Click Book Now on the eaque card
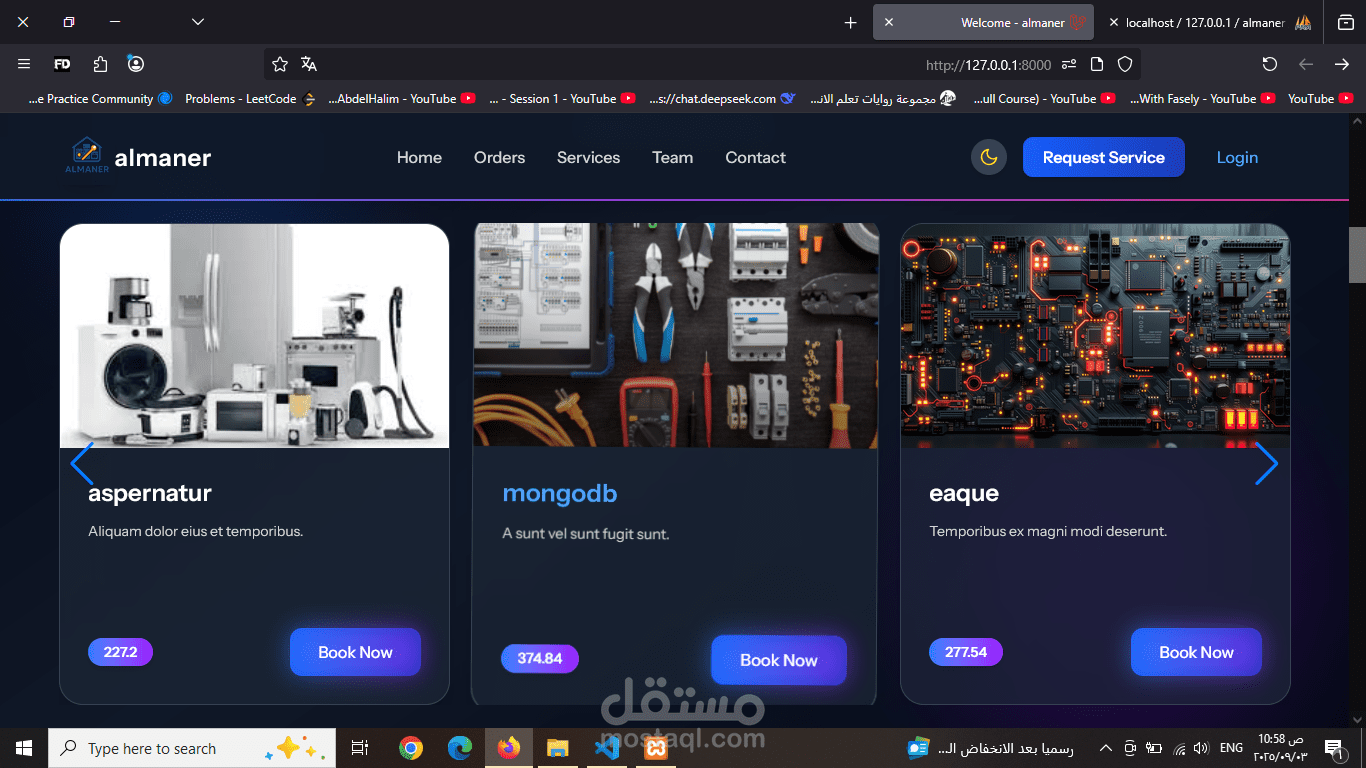This screenshot has width=1366, height=768. click(x=1196, y=652)
